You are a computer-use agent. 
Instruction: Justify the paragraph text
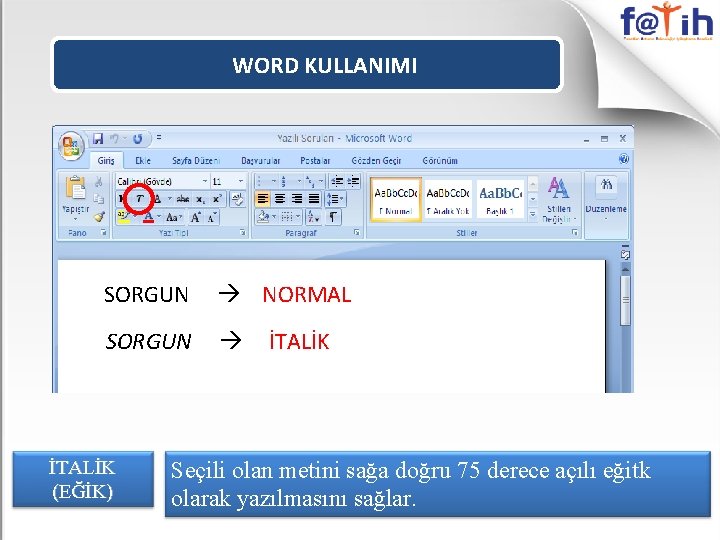(314, 199)
